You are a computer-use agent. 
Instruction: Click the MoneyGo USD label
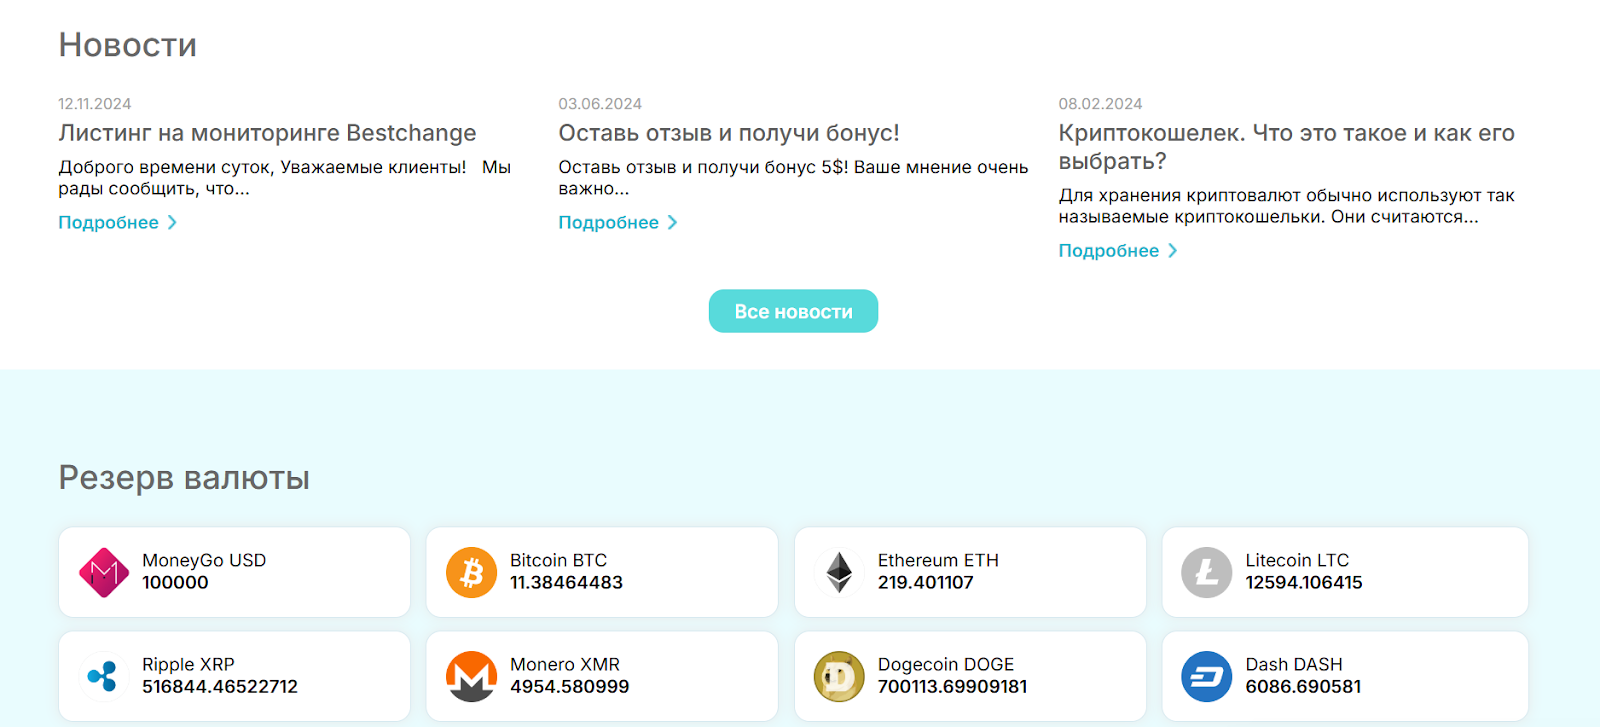204,560
